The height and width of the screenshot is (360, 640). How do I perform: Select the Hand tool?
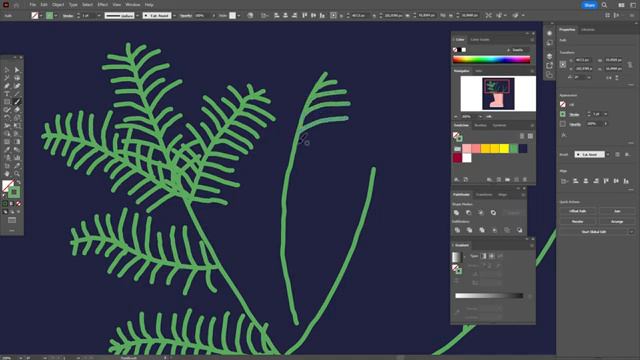pos(7,174)
